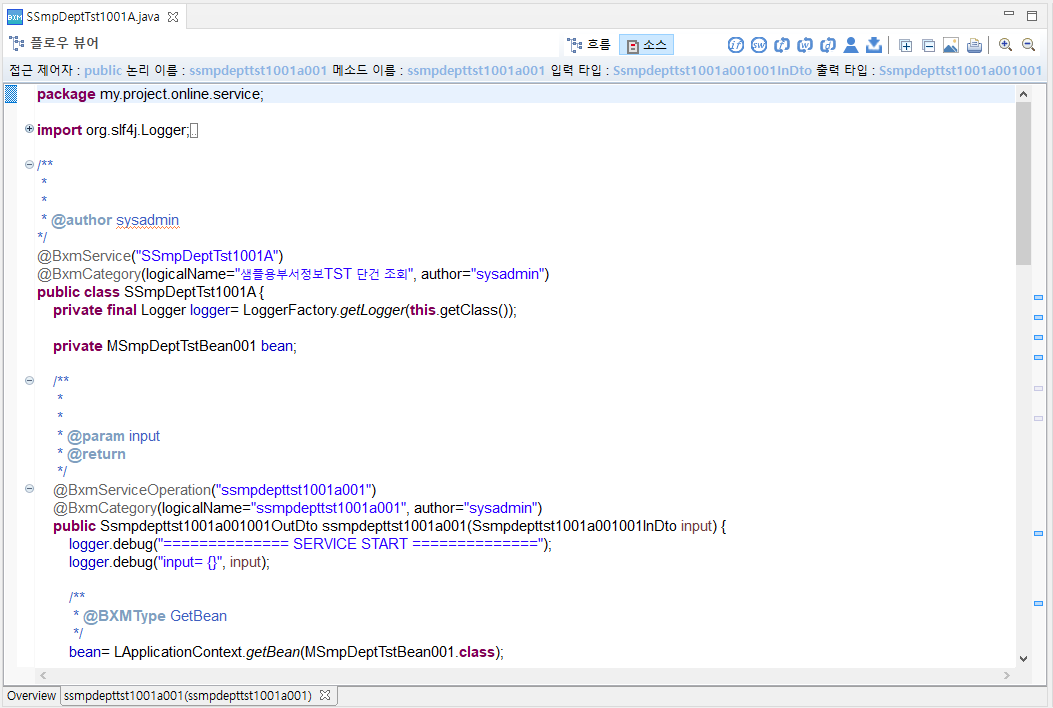Click the print icon in toolbar
Viewport: 1053px width, 708px height.
974,45
